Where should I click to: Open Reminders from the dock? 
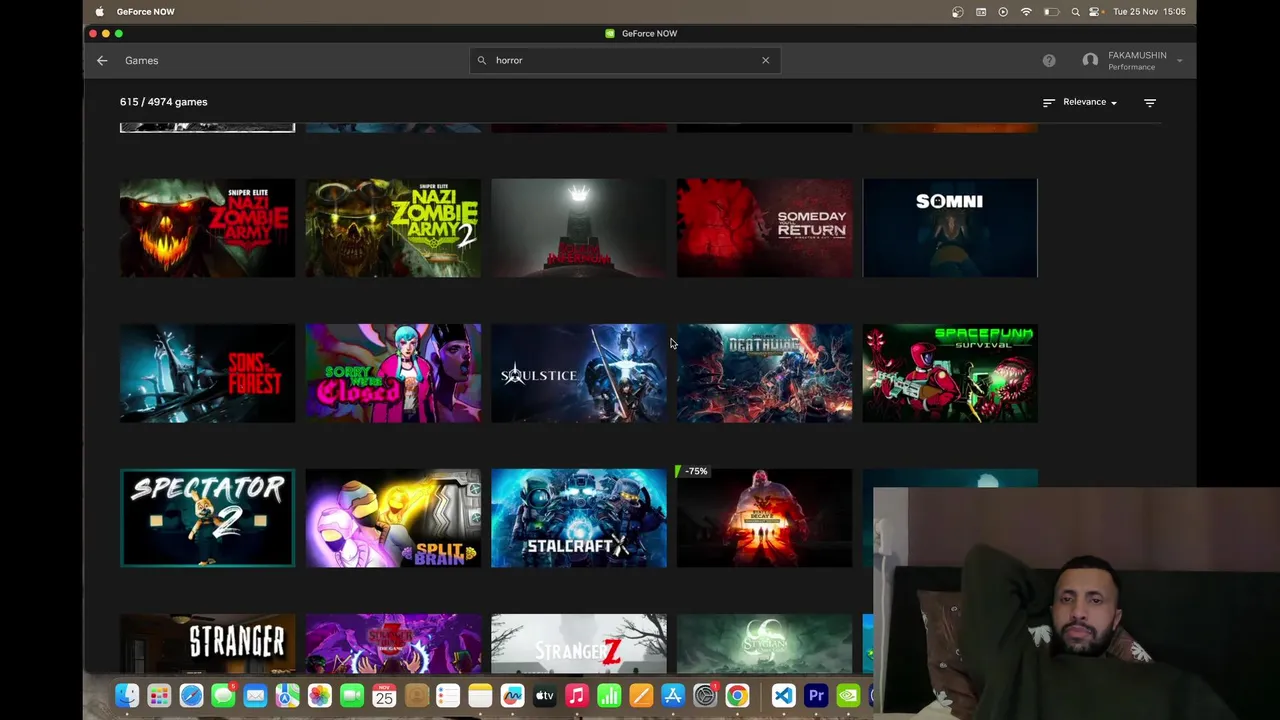click(x=448, y=696)
